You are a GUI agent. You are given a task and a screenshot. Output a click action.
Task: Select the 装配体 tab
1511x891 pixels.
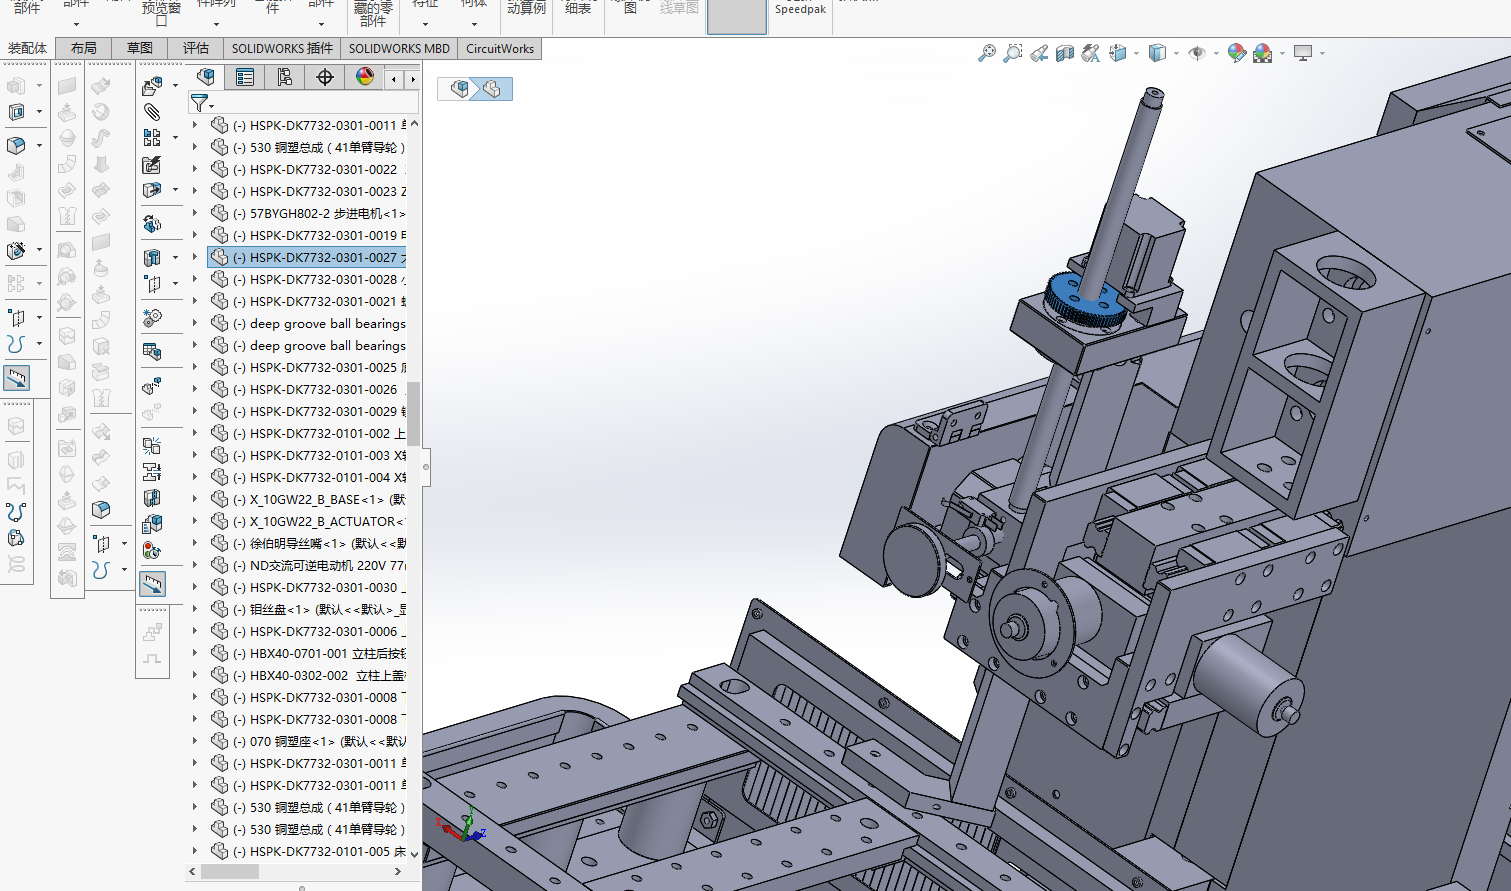point(28,48)
